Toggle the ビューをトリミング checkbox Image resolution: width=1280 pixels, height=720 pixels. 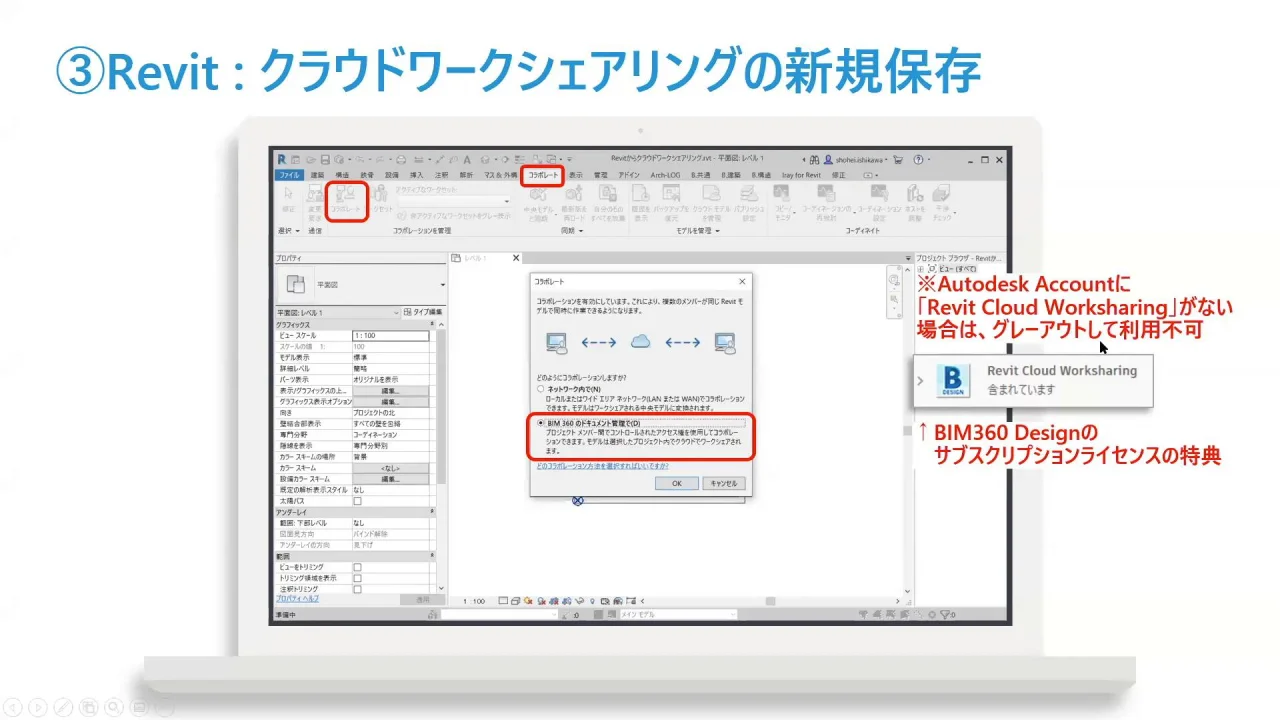[x=357, y=566]
